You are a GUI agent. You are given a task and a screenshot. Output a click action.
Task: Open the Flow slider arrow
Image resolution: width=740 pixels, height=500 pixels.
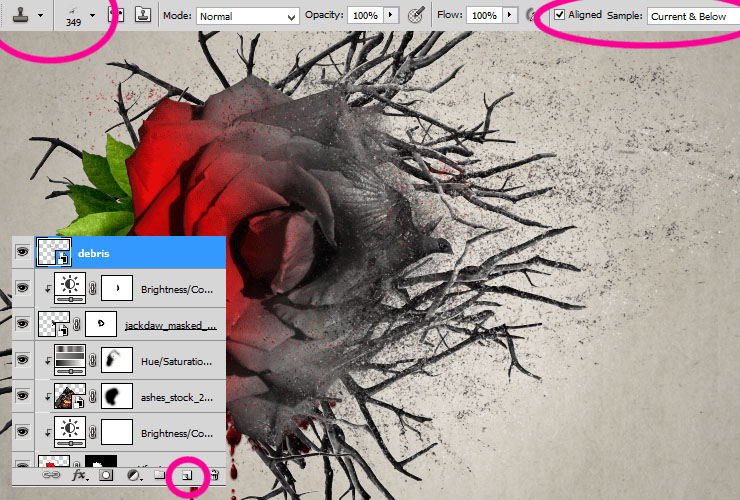coord(510,15)
